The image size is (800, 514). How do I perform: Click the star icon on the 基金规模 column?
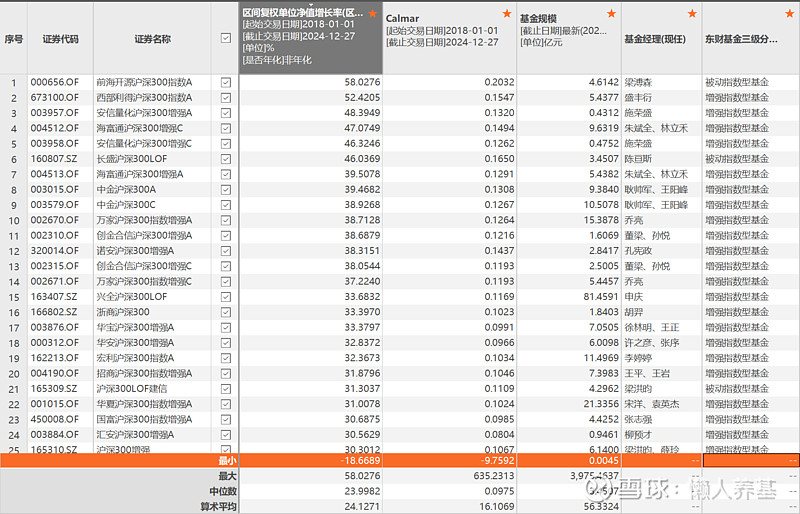click(612, 14)
